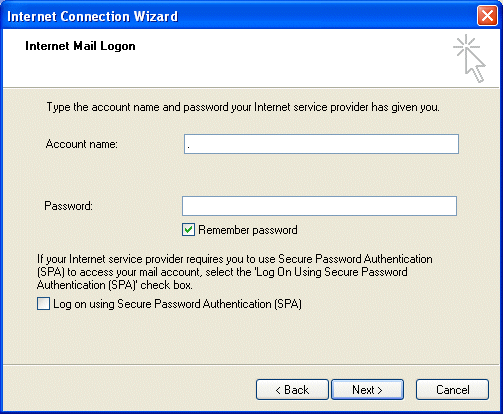The width and height of the screenshot is (503, 414).
Task: Cancel the wizard
Action: [x=452, y=390]
